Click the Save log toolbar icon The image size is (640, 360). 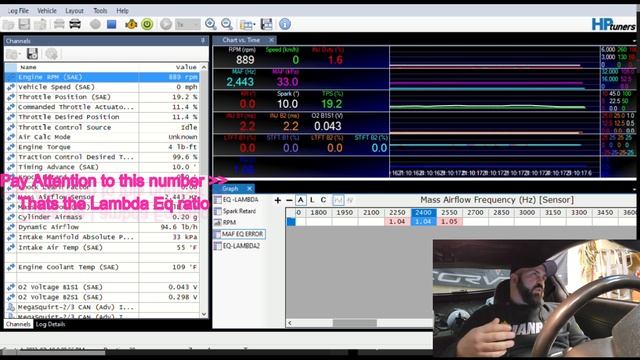click(x=24, y=24)
